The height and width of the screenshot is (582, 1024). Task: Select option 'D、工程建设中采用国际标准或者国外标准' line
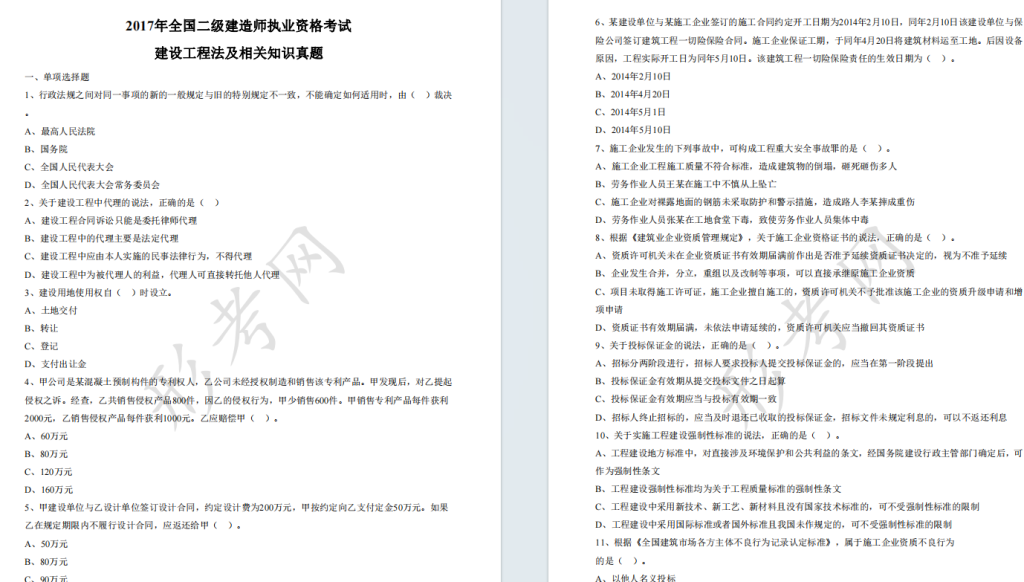(x=773, y=525)
